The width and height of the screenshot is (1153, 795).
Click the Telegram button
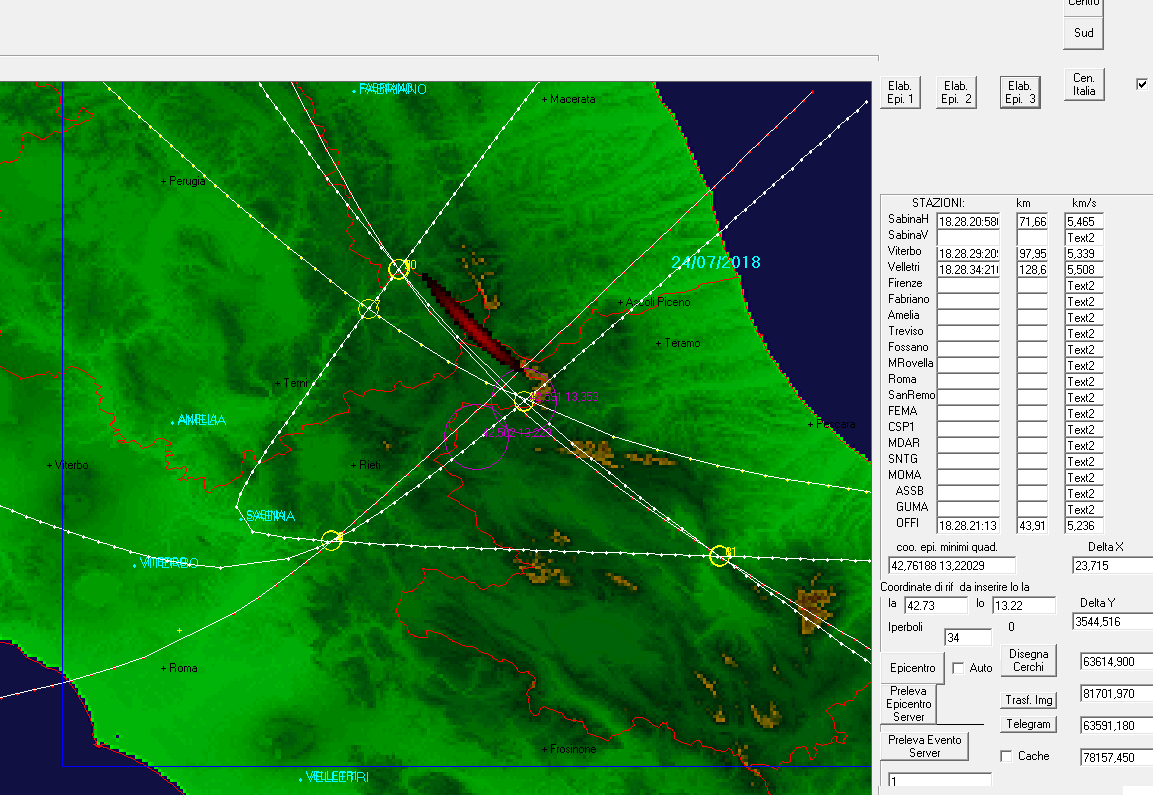[1028, 724]
